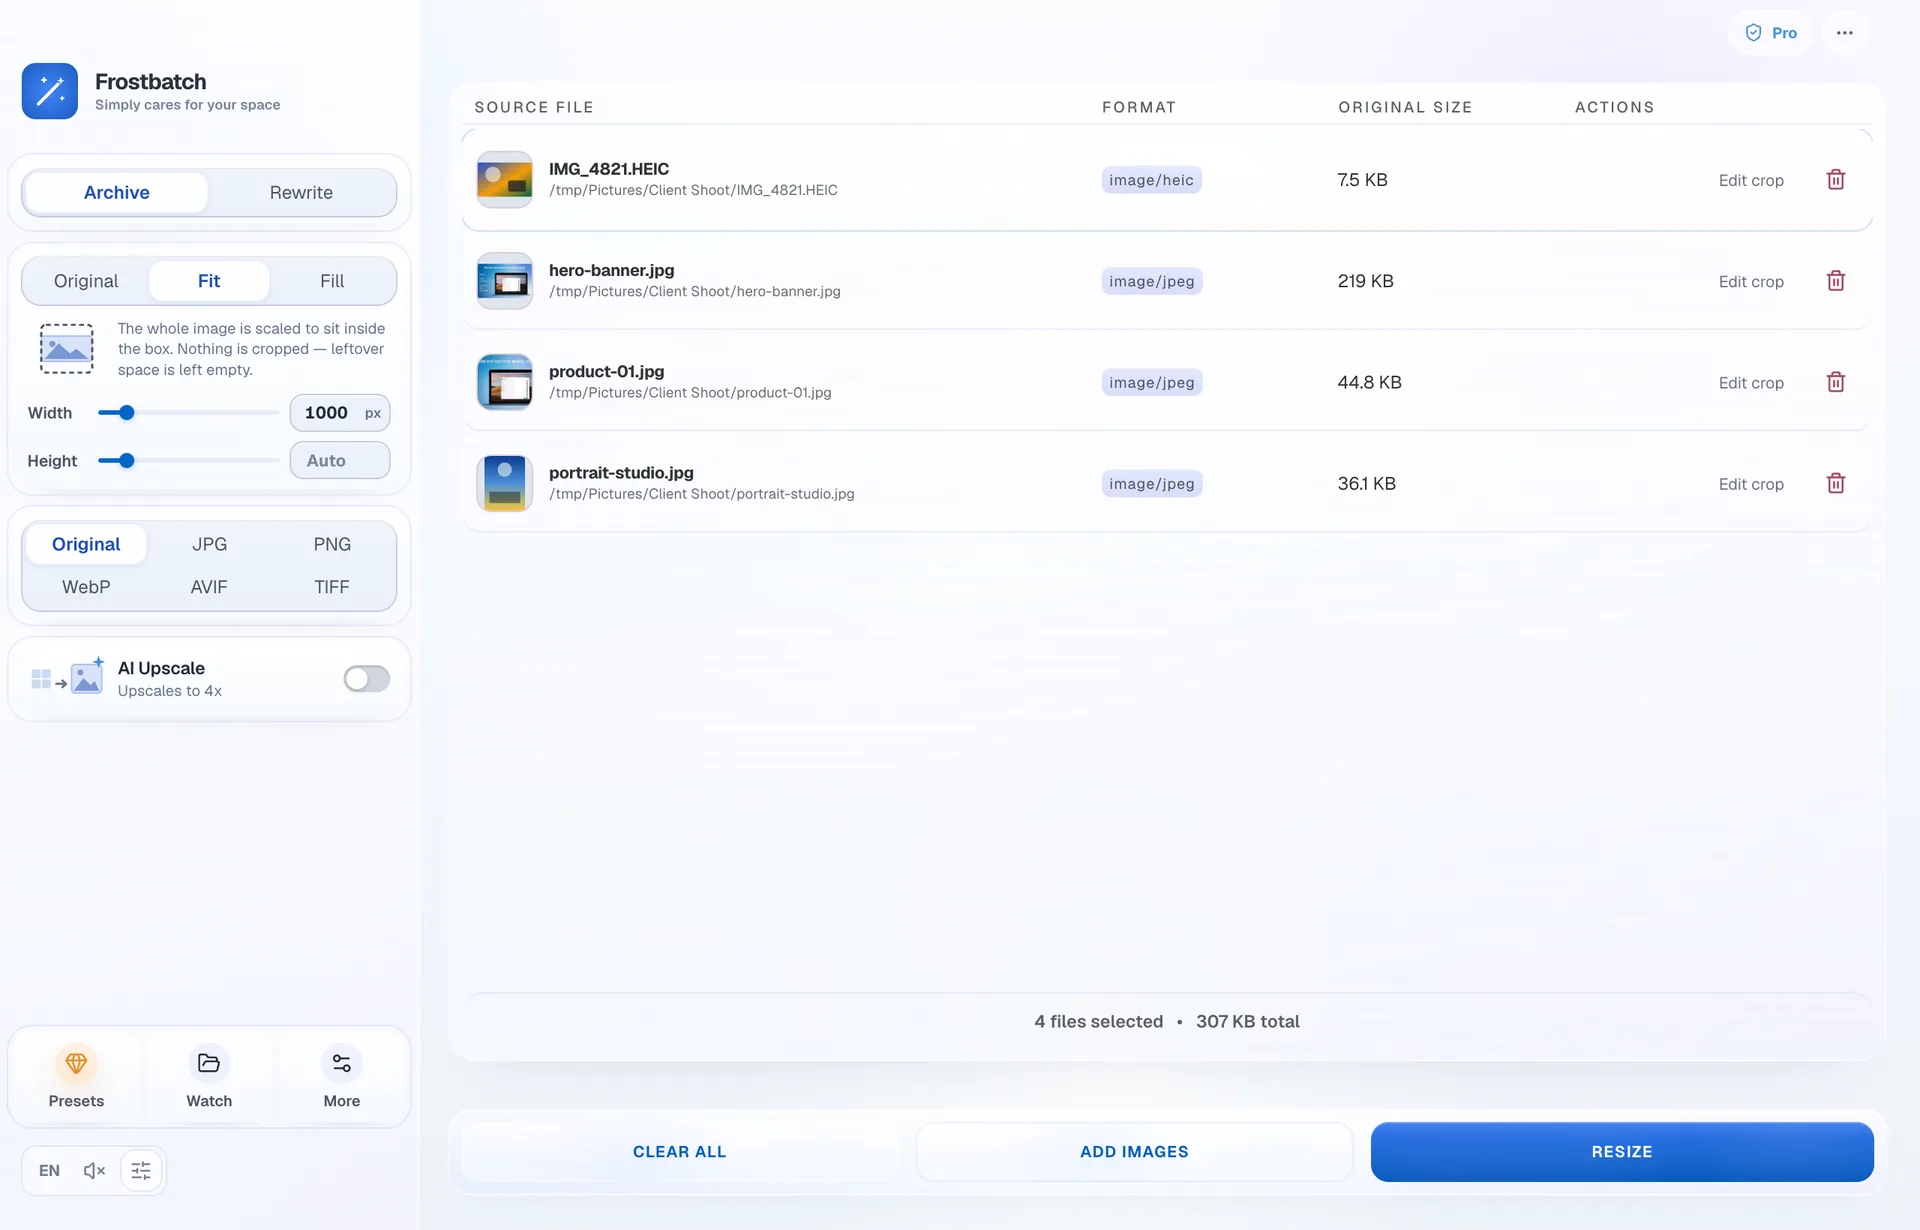
Task: Select Original resize mode
Action: pos(86,281)
